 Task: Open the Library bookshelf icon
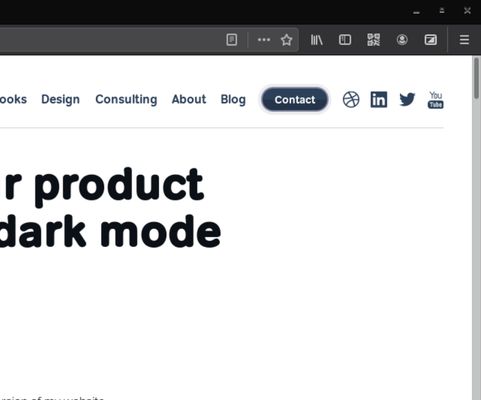tap(316, 40)
